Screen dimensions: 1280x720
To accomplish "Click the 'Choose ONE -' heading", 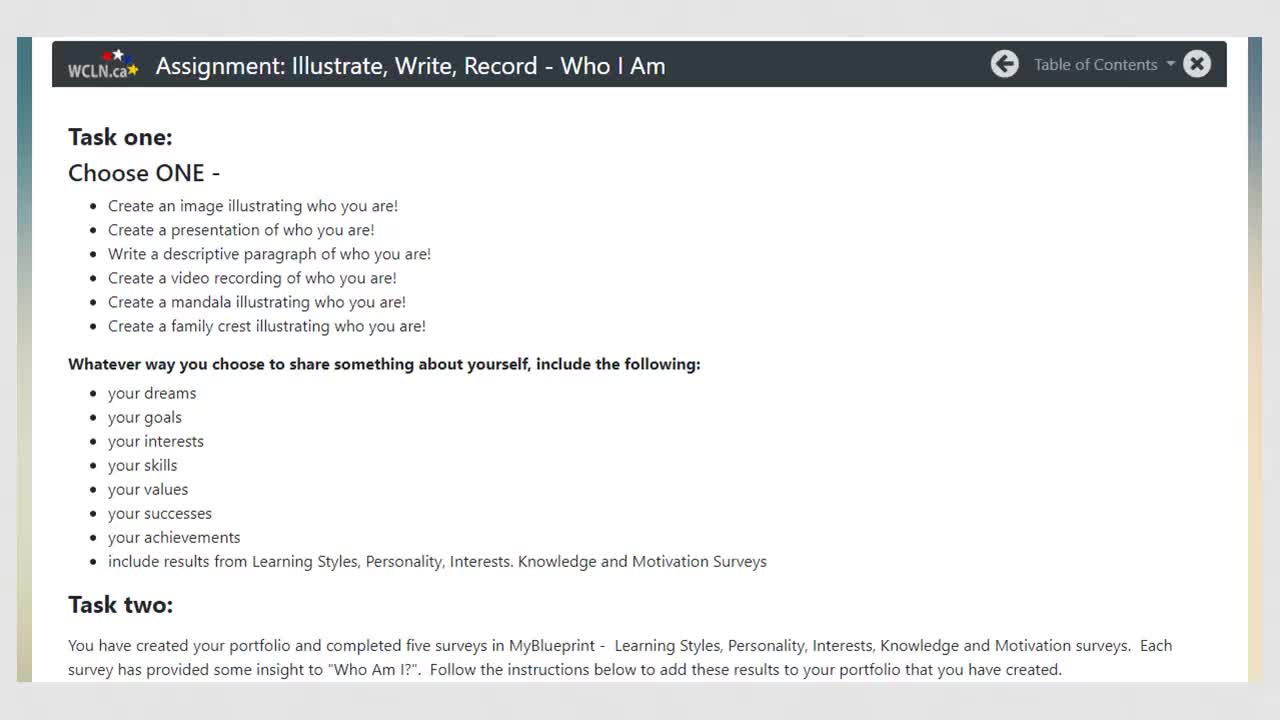I will coord(144,173).
